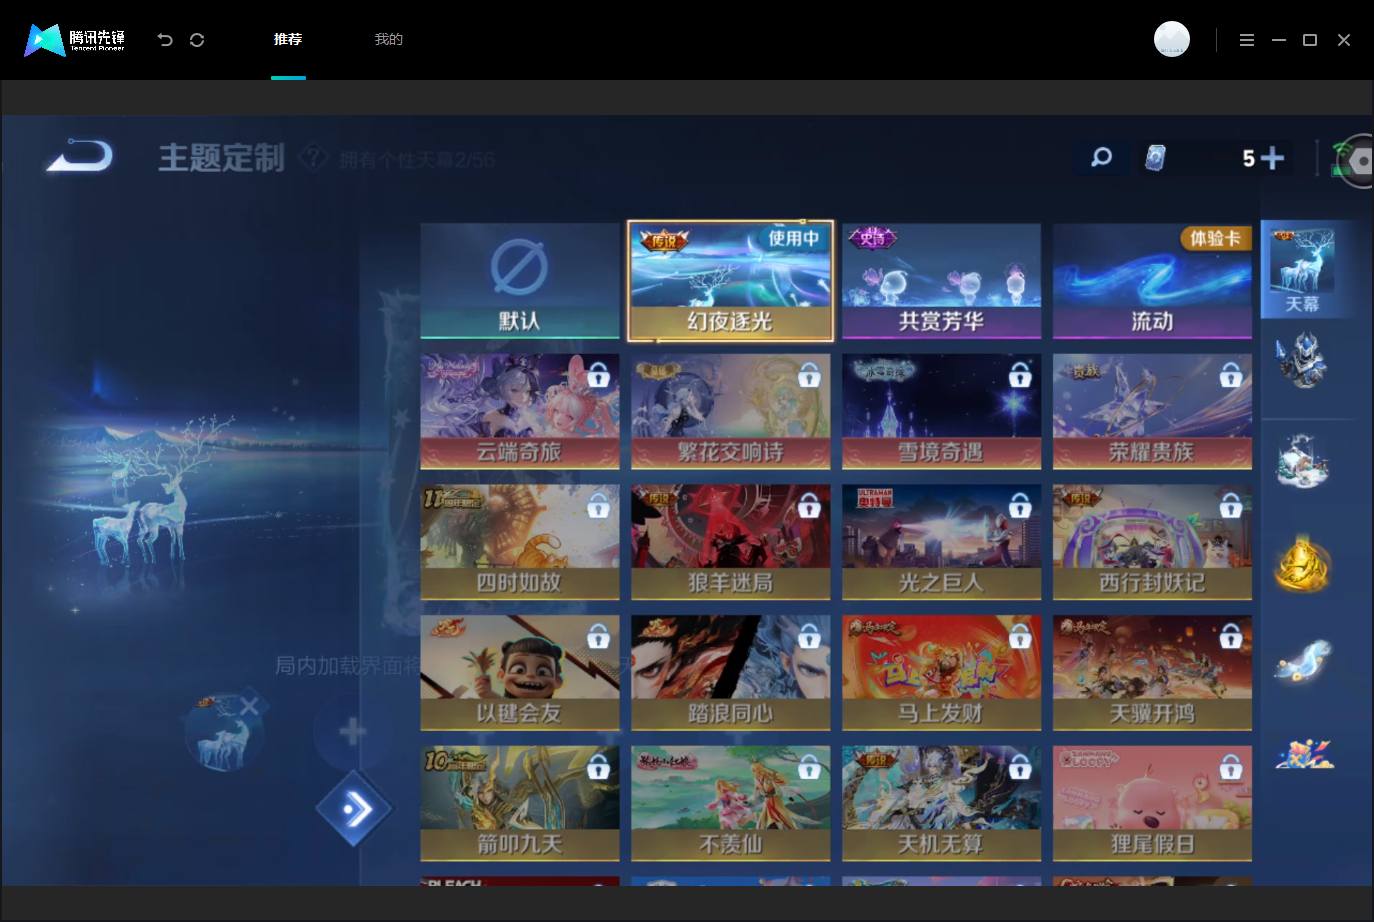Select the 天幕 sidebar tab
This screenshot has height=922, width=1374.
(x=1302, y=269)
